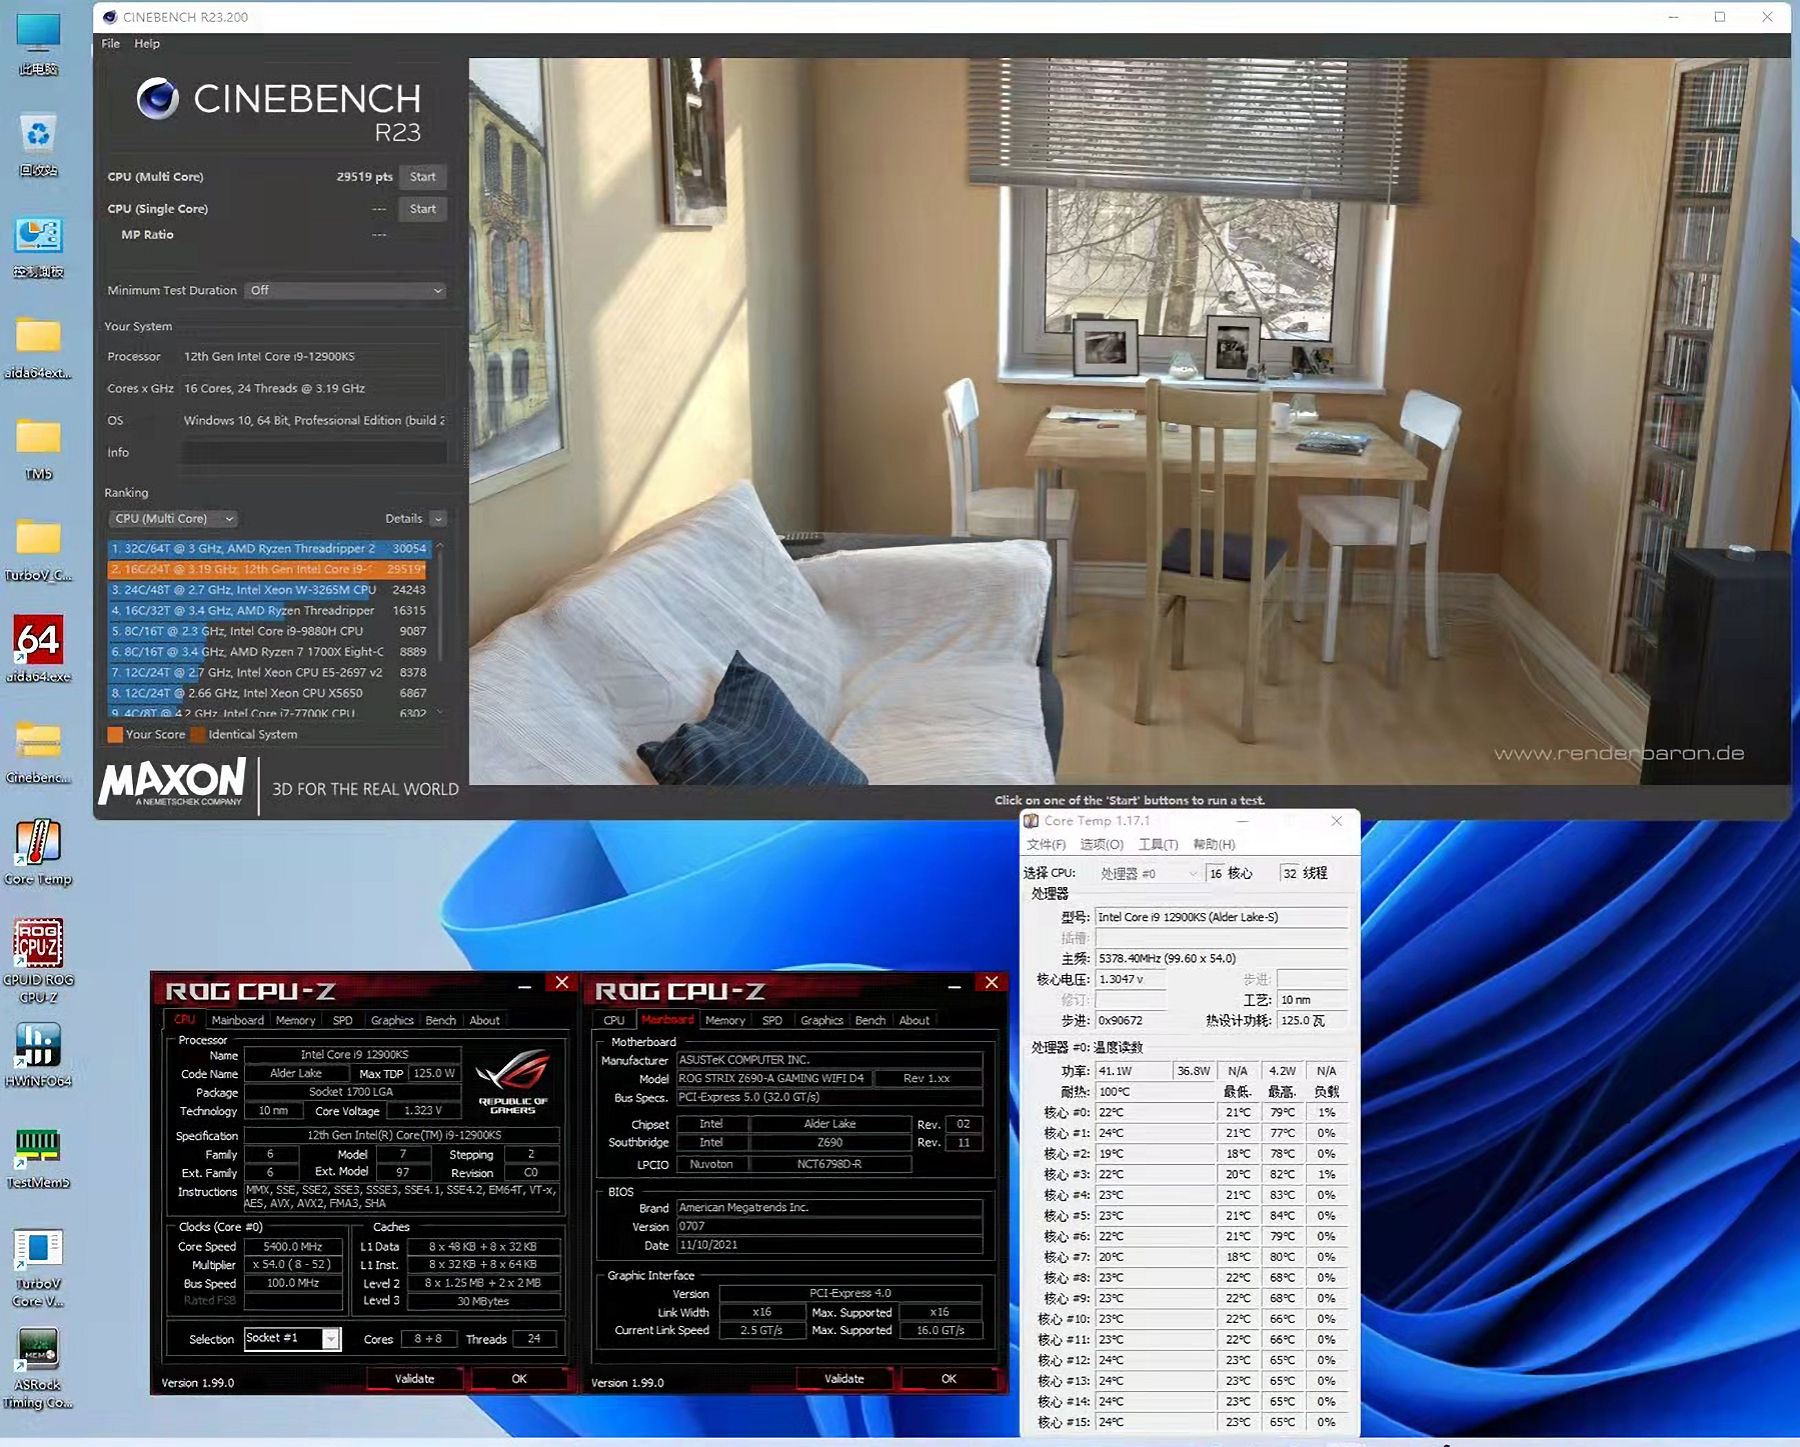Select the highlighted 12th Gen Core i9 ranking row
This screenshot has height=1447, width=1800.
269,569
